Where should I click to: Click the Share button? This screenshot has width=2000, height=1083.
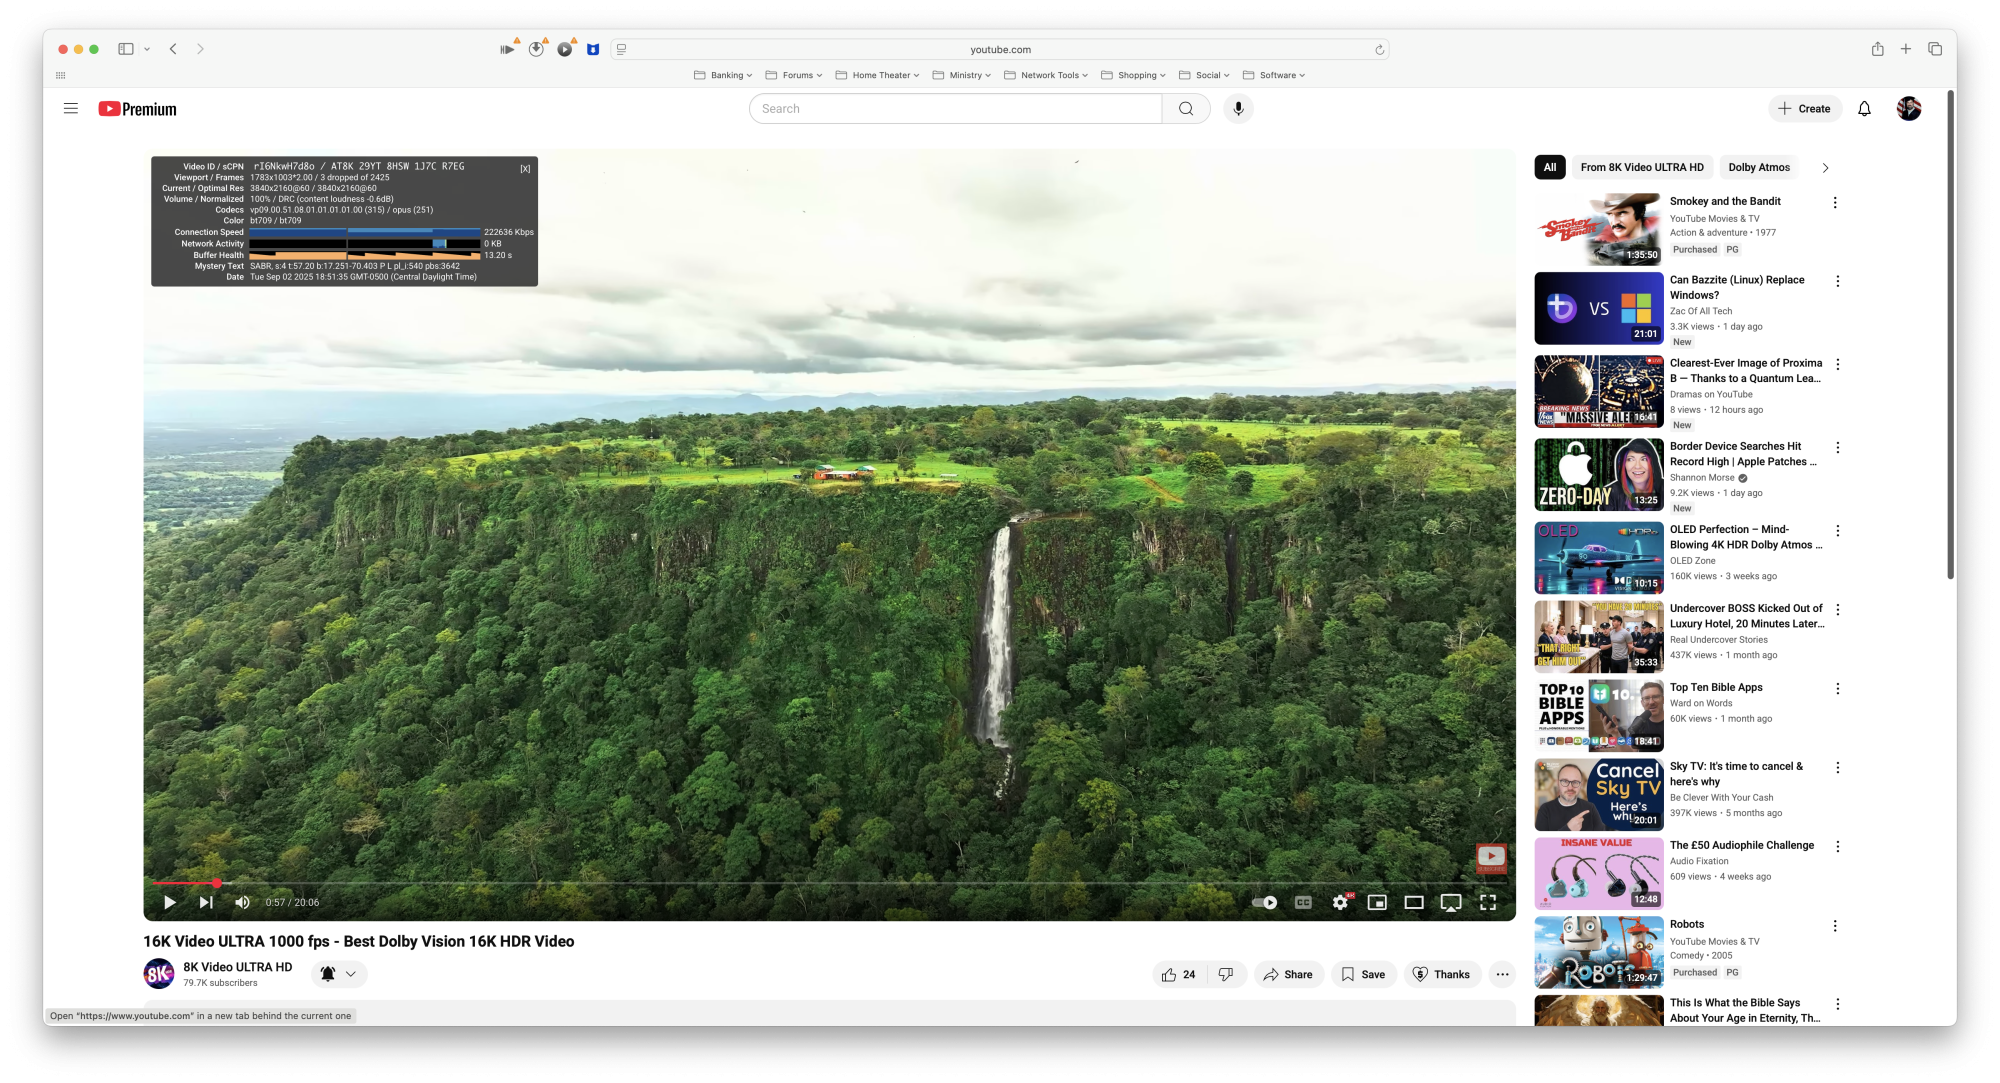click(x=1288, y=974)
